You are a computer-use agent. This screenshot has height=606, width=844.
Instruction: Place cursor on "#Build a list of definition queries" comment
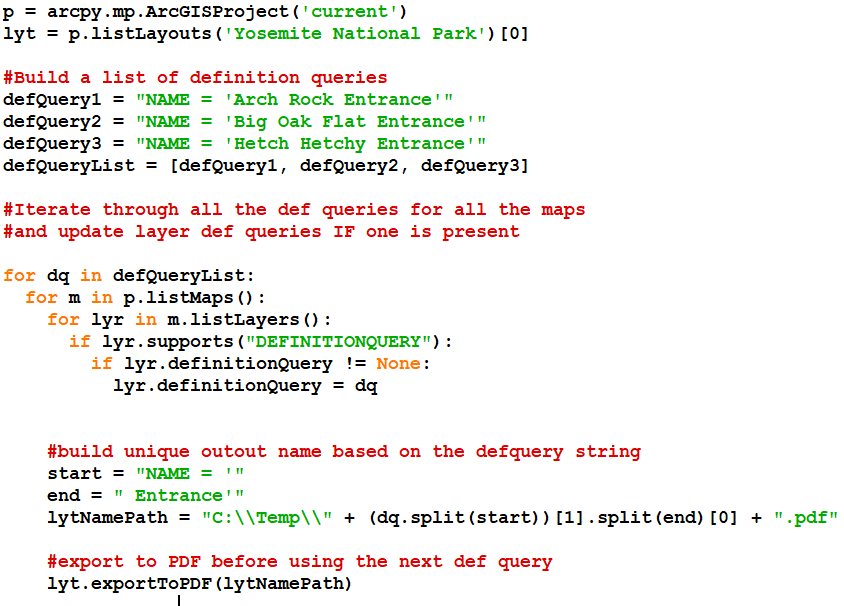click(195, 77)
